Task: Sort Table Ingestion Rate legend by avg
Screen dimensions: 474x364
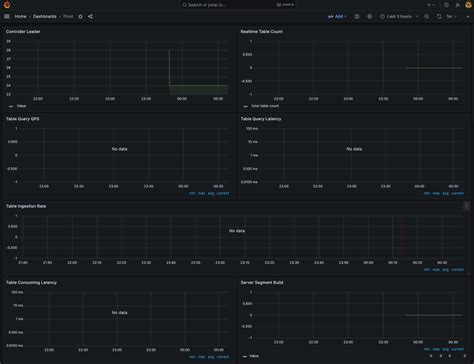Action: 445,270
